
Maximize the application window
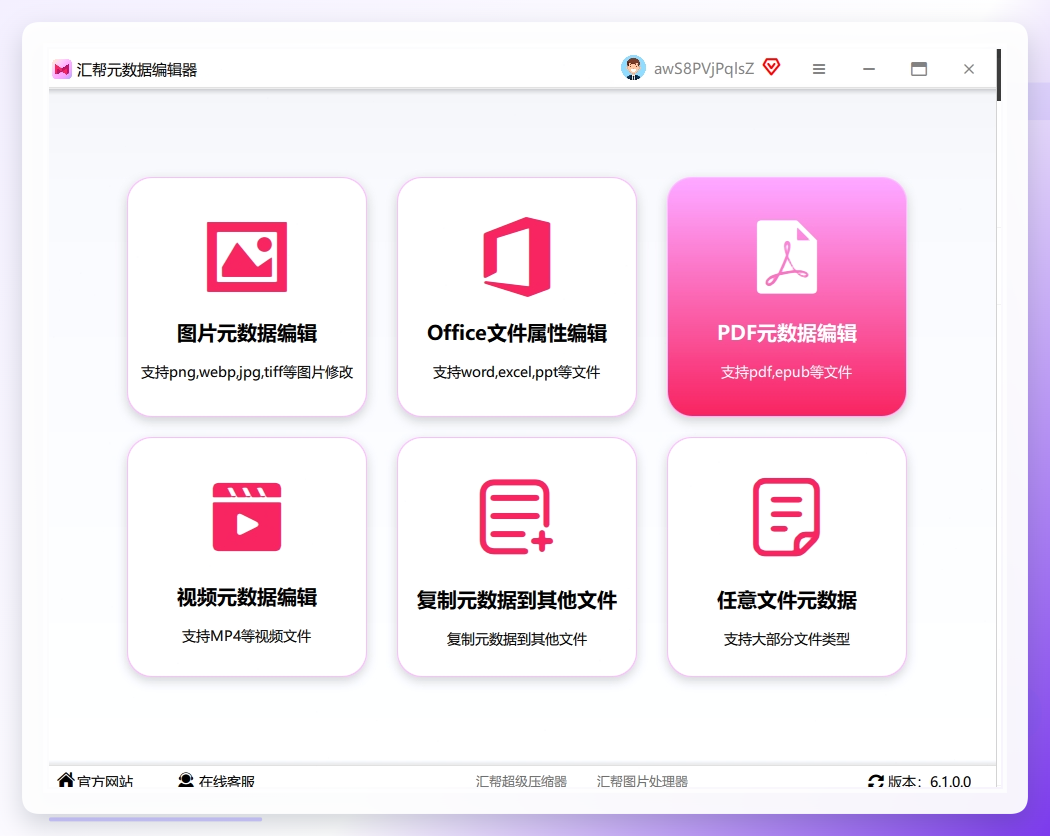click(919, 69)
